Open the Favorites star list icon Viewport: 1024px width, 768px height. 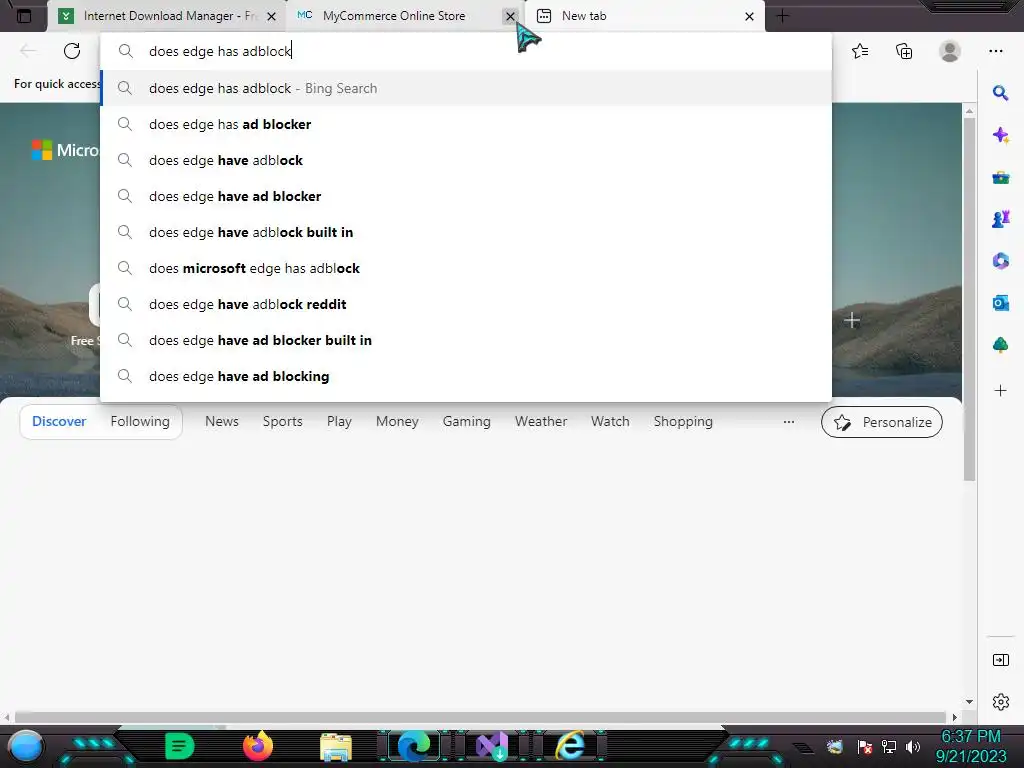tap(860, 51)
